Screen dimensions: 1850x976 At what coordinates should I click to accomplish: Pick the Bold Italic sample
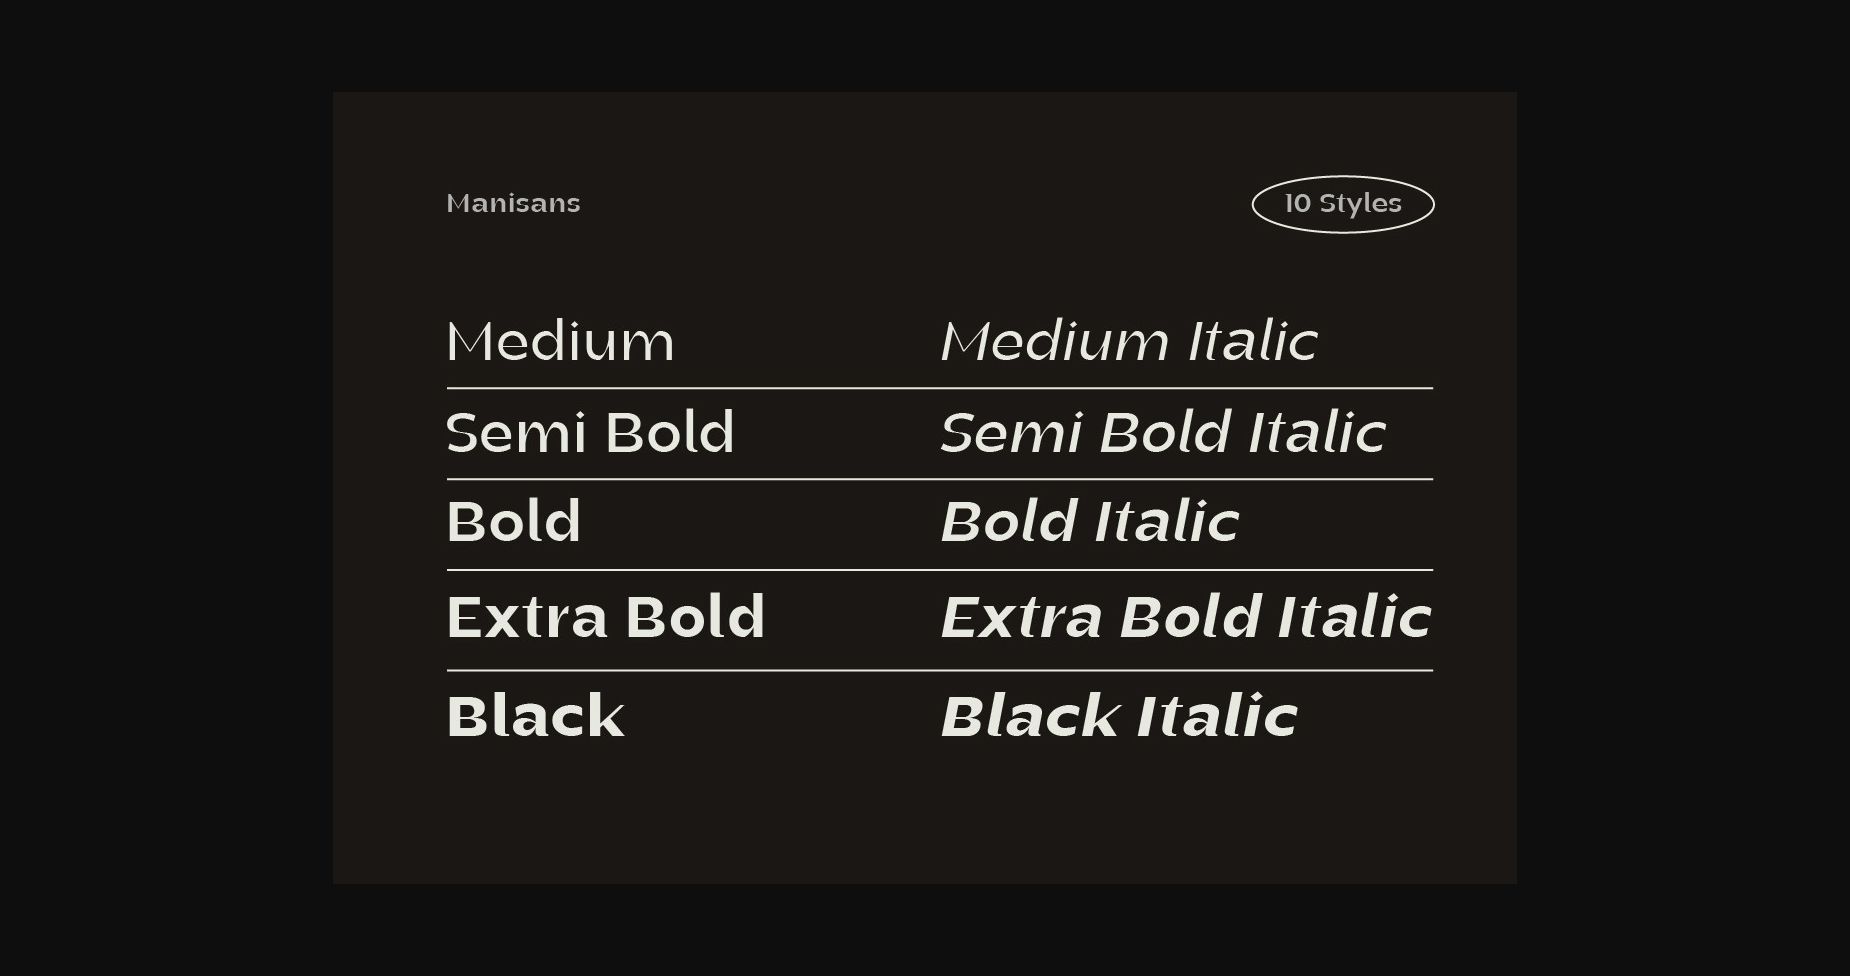1090,521
